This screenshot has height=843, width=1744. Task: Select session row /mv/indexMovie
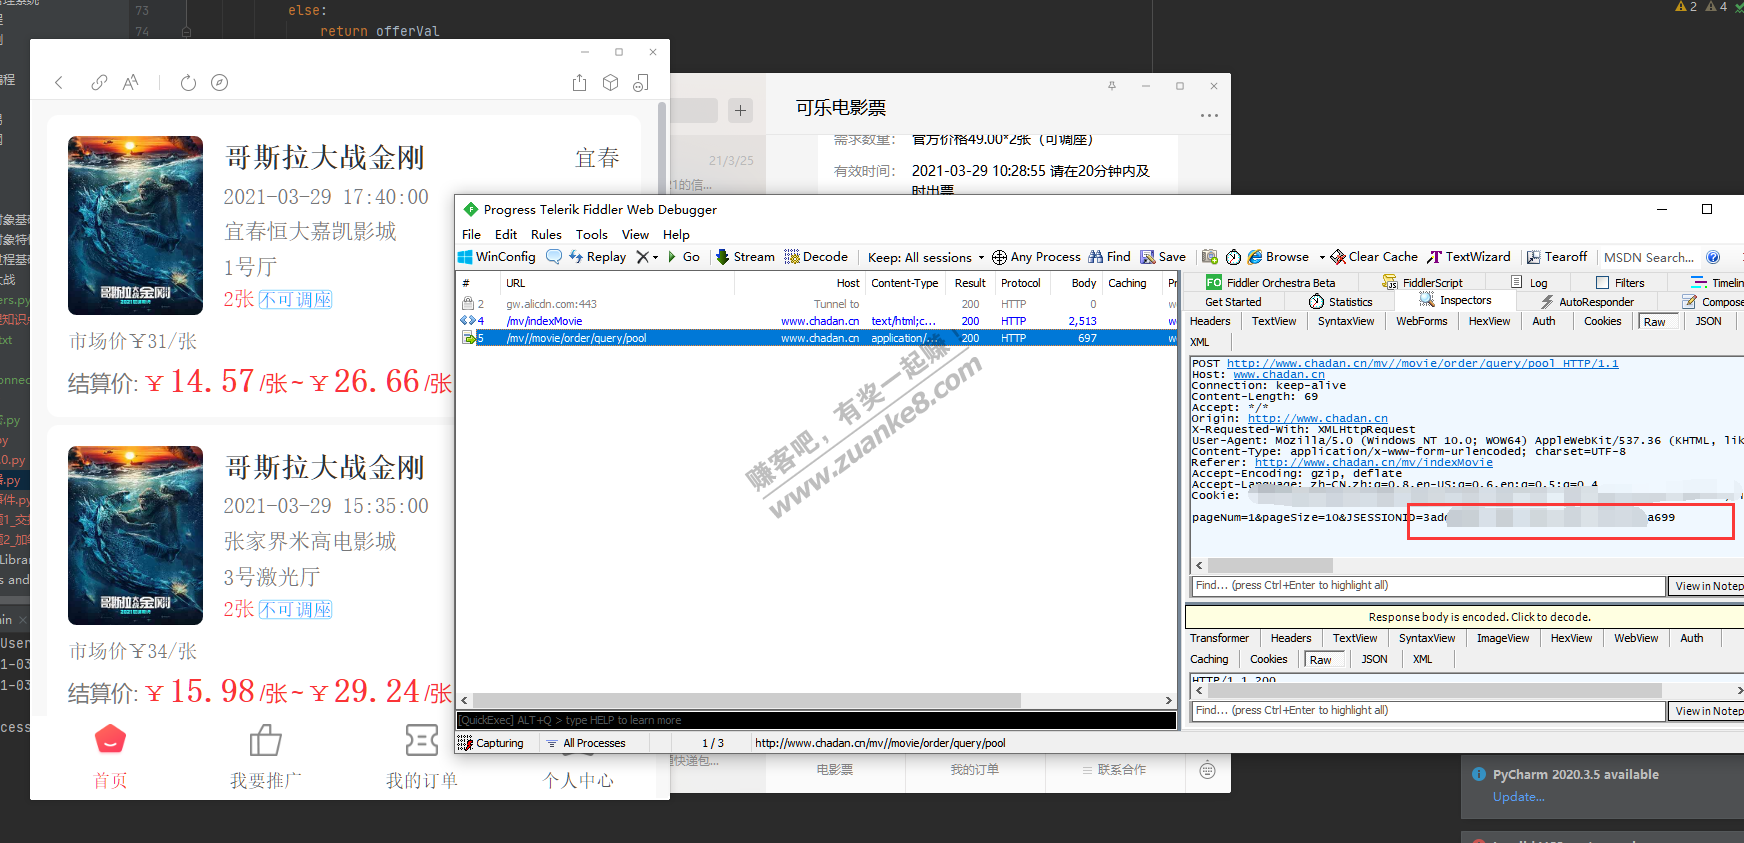pyautogui.click(x=816, y=321)
